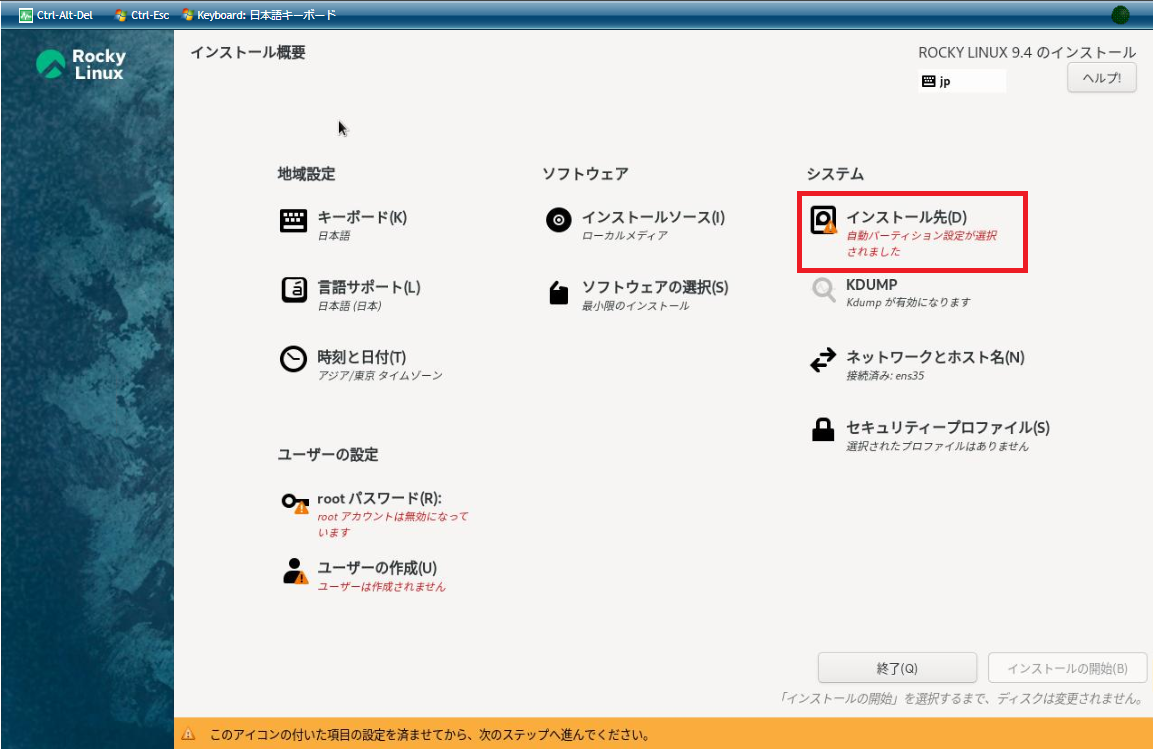Click the magnifier icon for KDUMP
Image resolution: width=1153 pixels, height=749 pixels.
pyautogui.click(x=823, y=290)
